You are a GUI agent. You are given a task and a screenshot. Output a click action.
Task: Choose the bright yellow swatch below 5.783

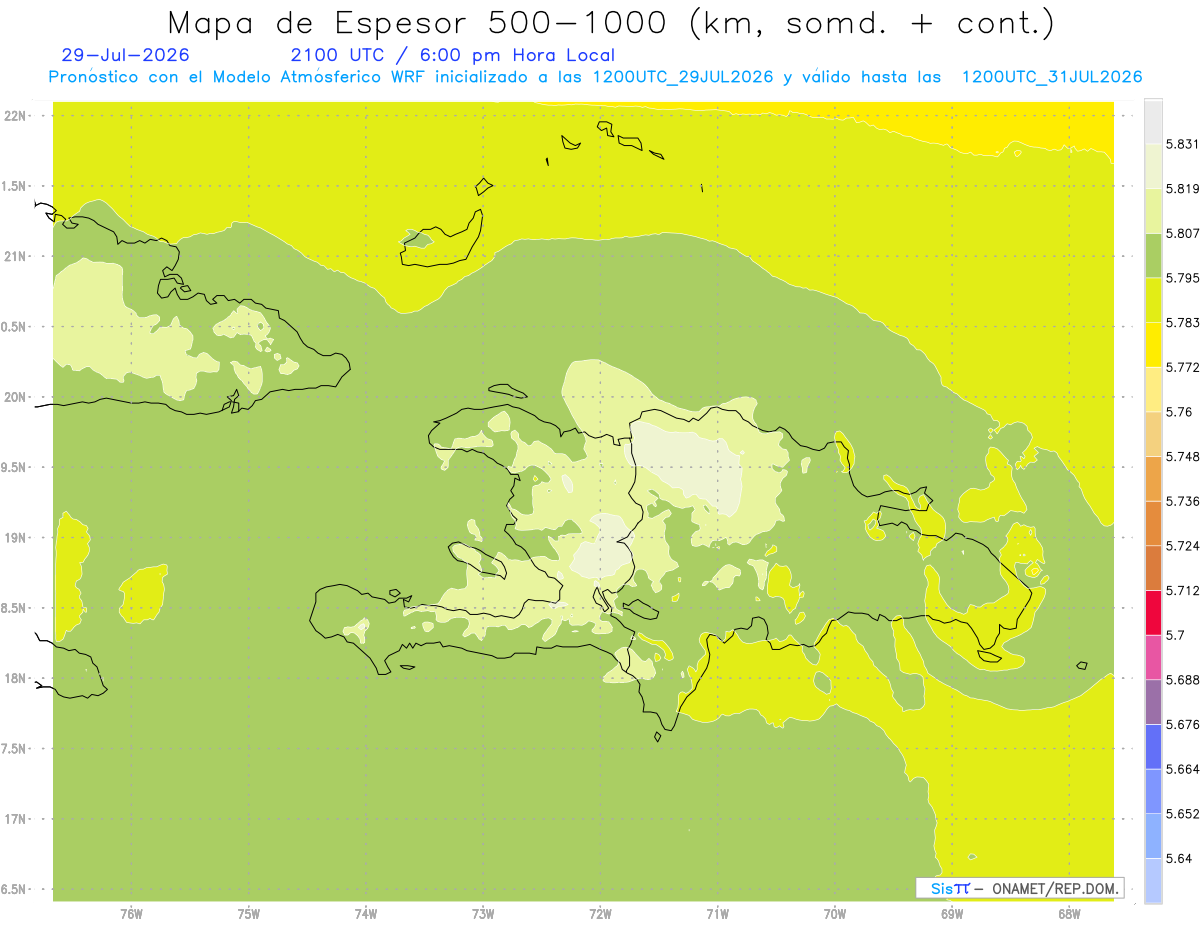tap(1153, 344)
